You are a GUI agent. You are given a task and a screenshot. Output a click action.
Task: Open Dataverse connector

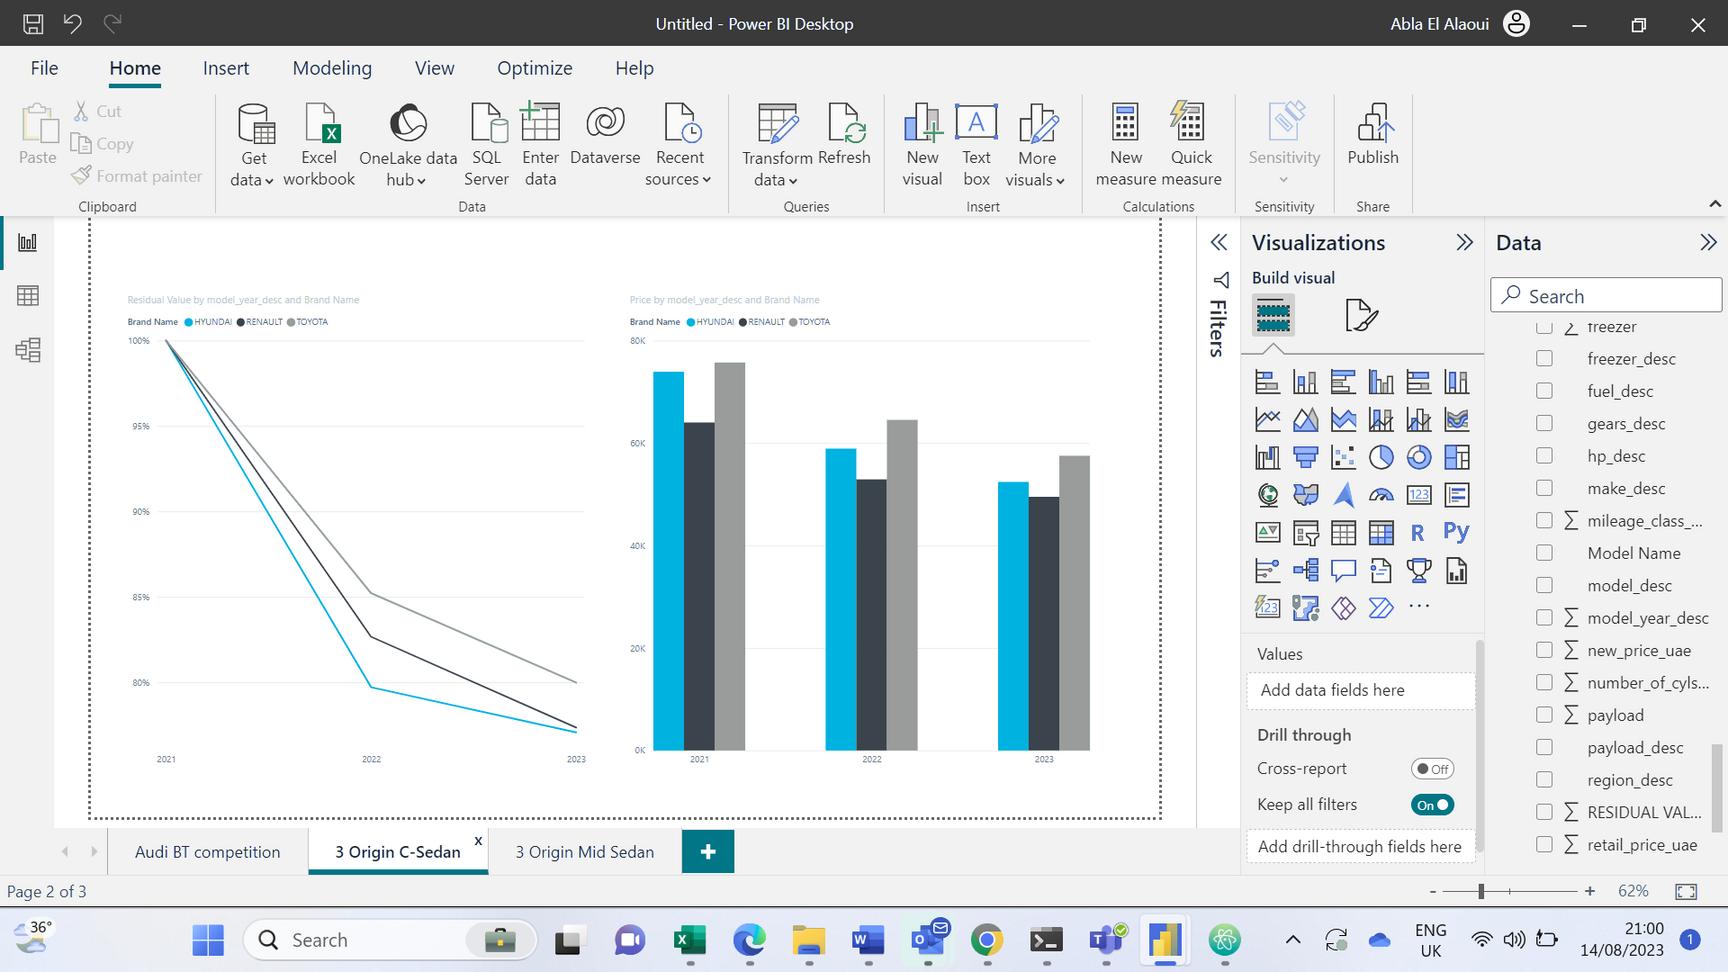tap(605, 136)
